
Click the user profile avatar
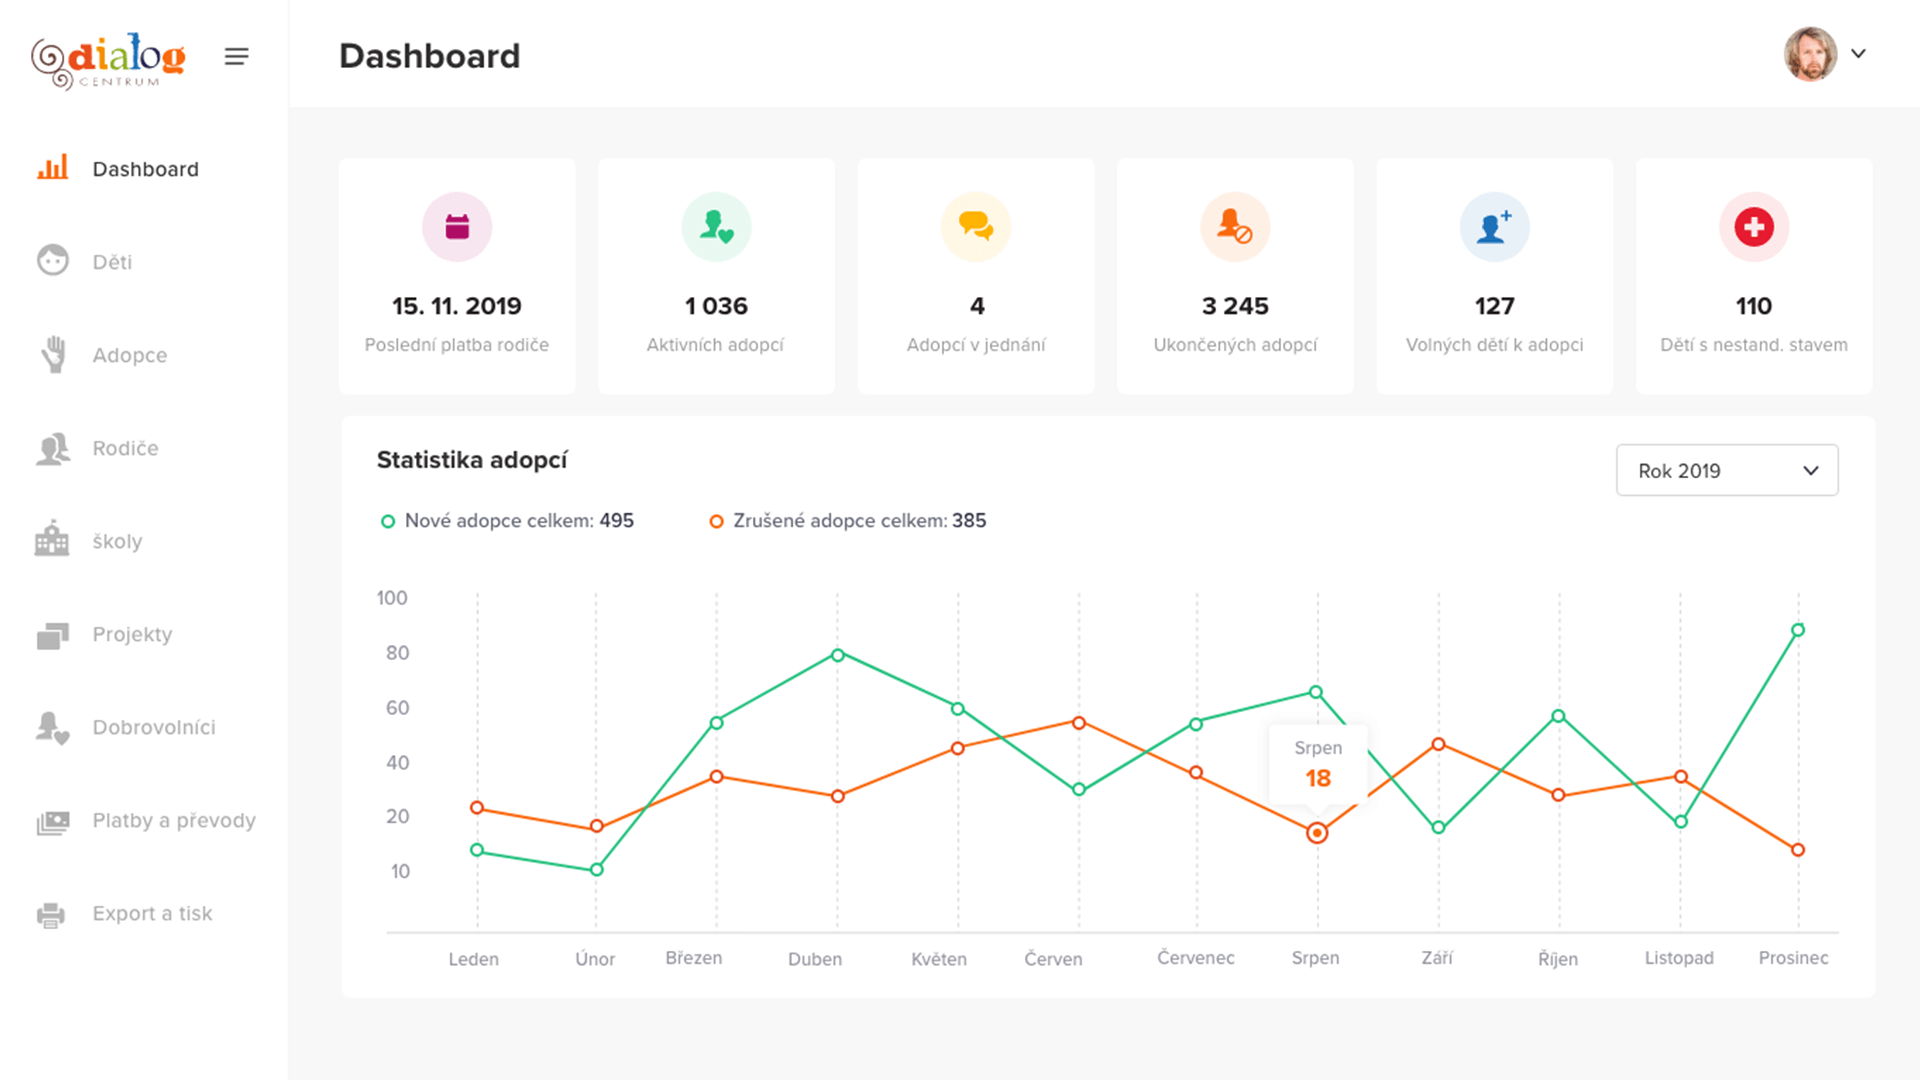pyautogui.click(x=1810, y=54)
